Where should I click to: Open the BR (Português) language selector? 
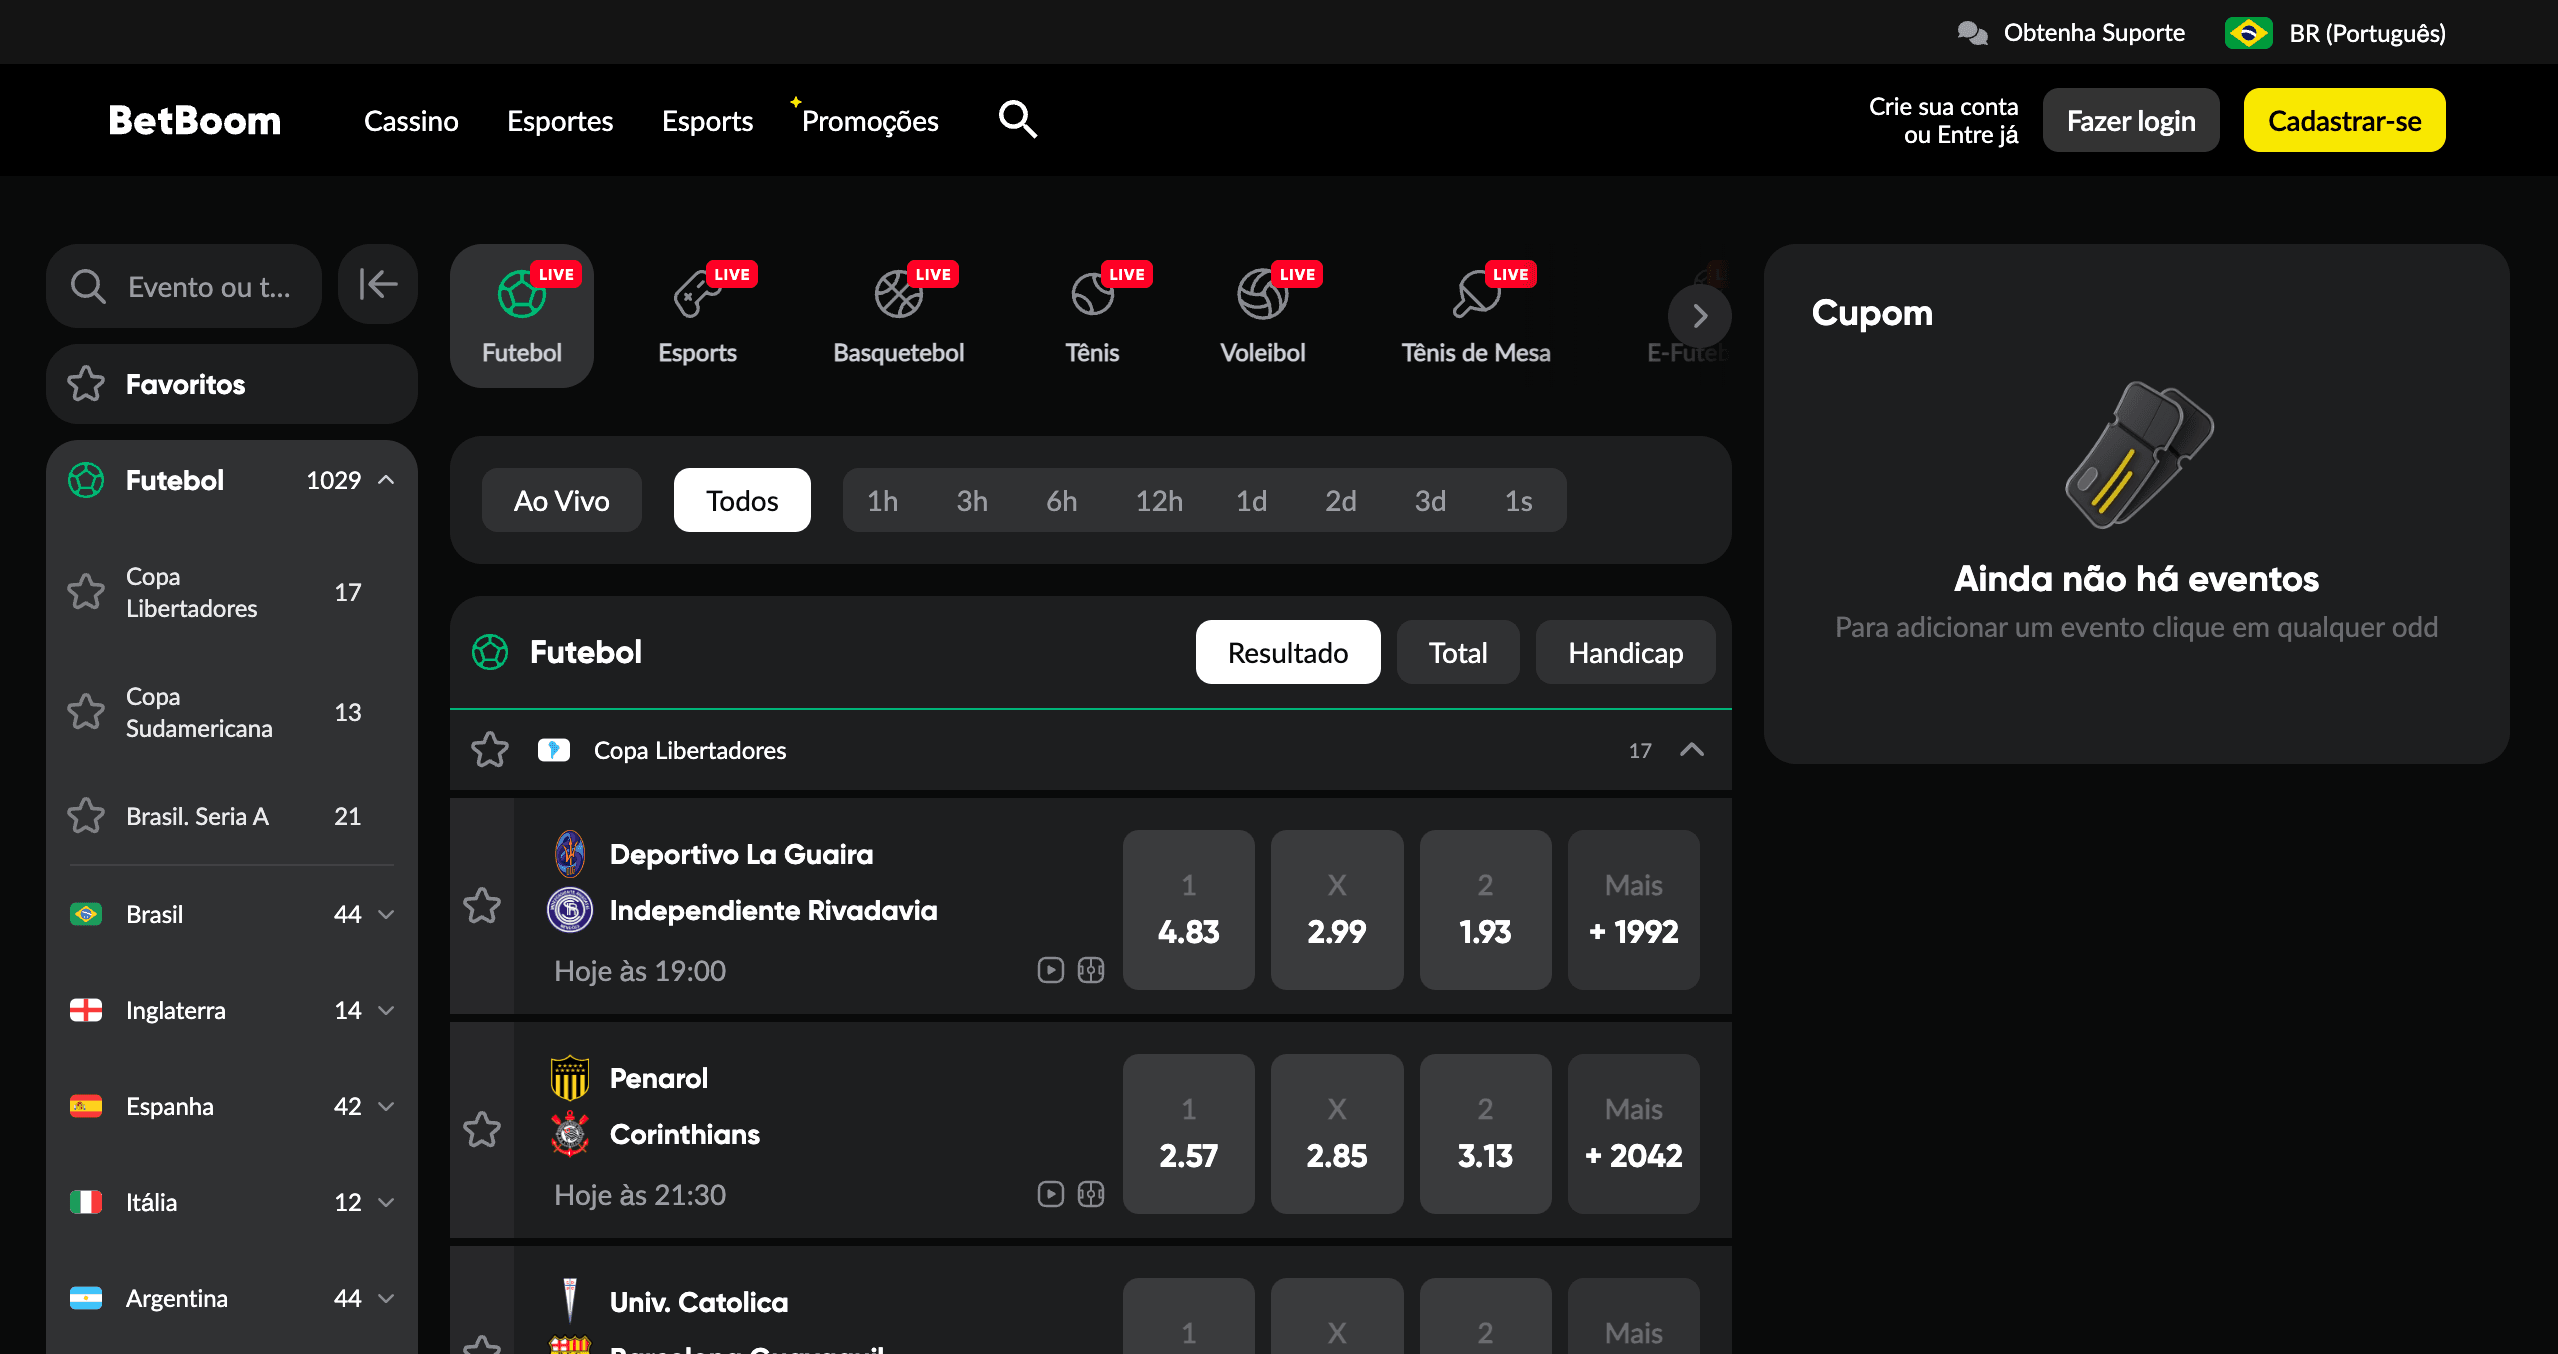pos(2336,33)
